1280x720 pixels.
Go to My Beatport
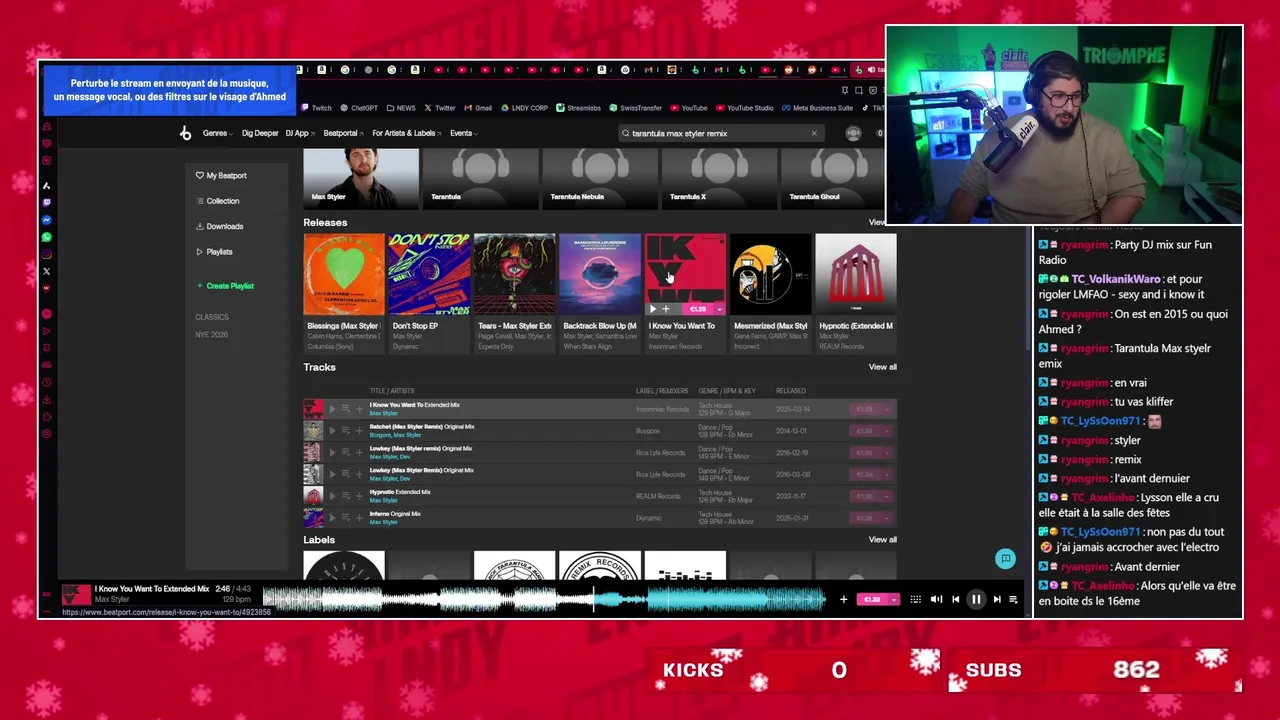(221, 175)
